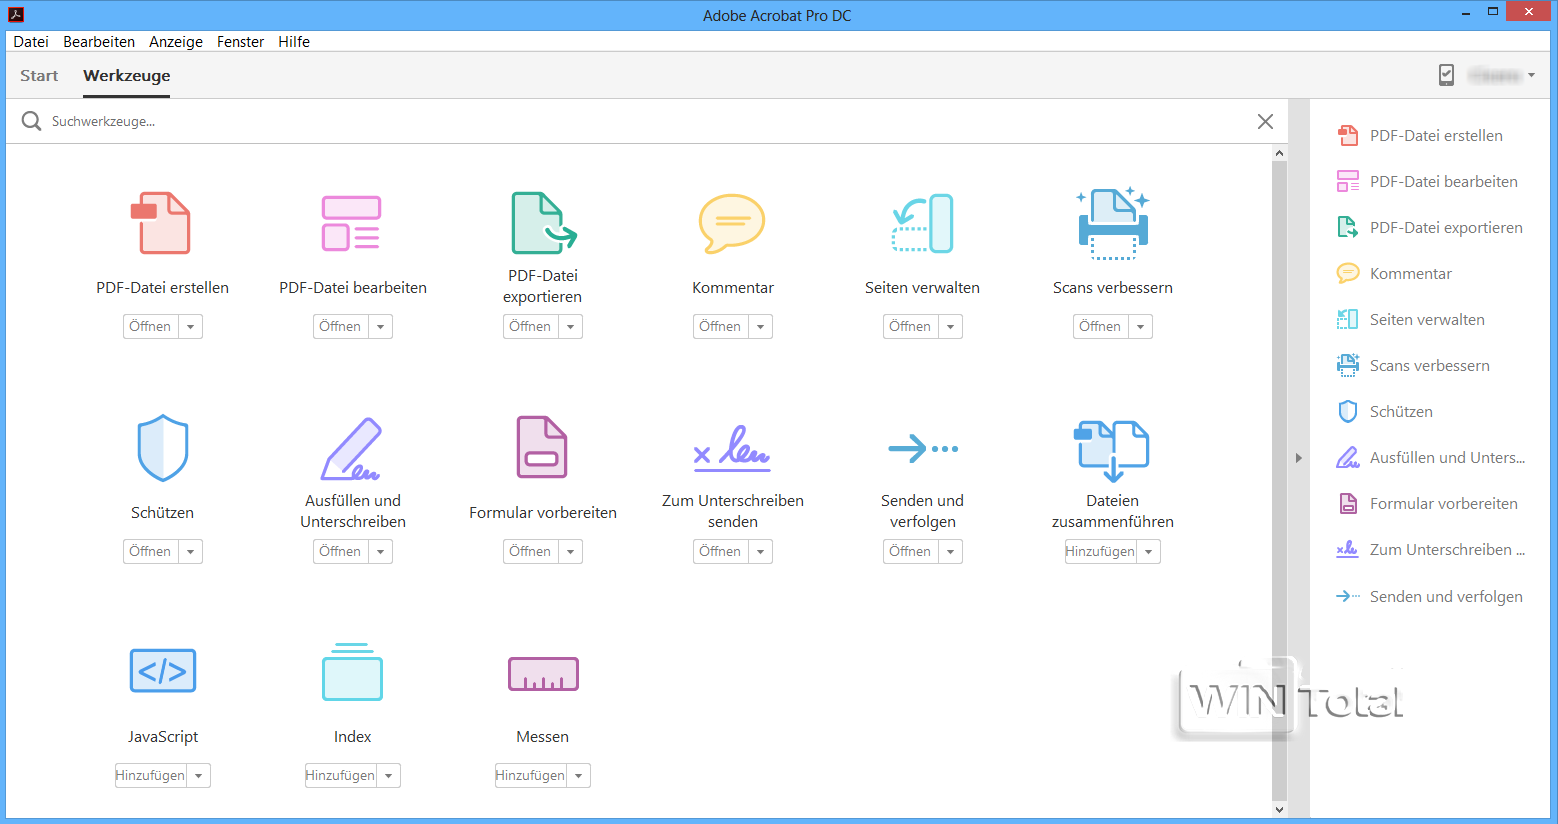Open Zum Unterschreiben shortcut in right panel
The height and width of the screenshot is (824, 1558).
click(1431, 550)
